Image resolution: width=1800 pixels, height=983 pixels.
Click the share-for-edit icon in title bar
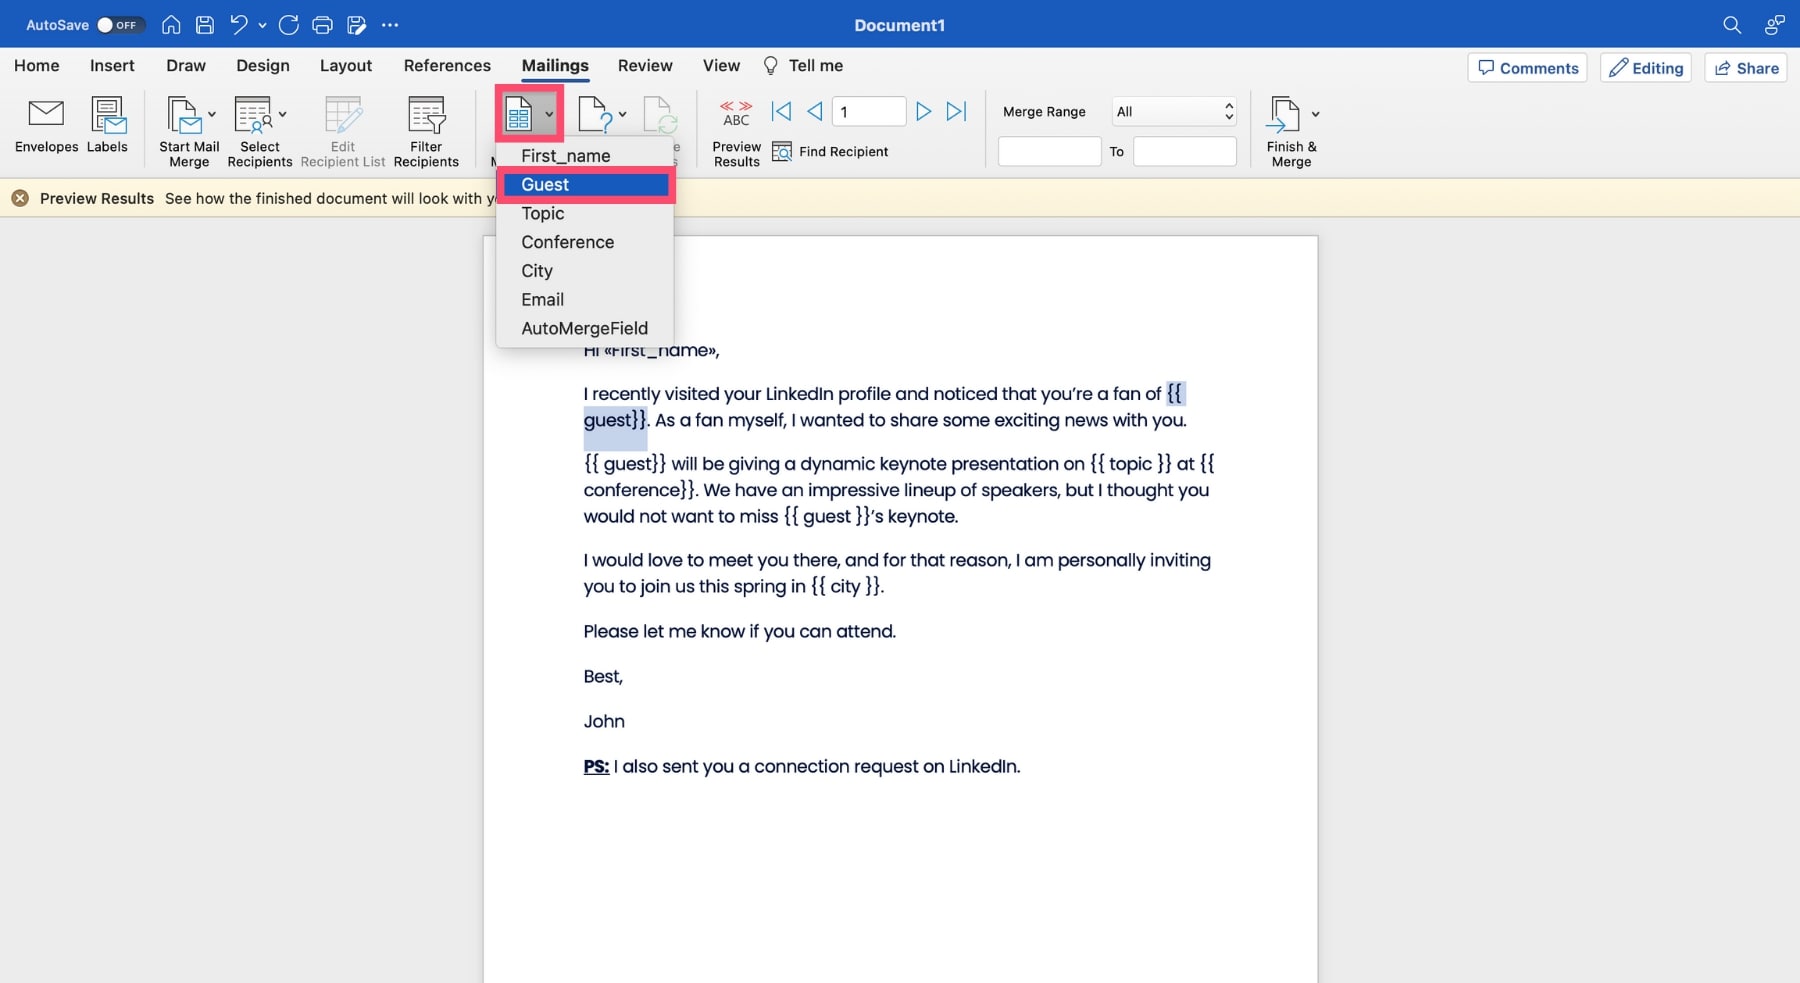pyautogui.click(x=356, y=25)
